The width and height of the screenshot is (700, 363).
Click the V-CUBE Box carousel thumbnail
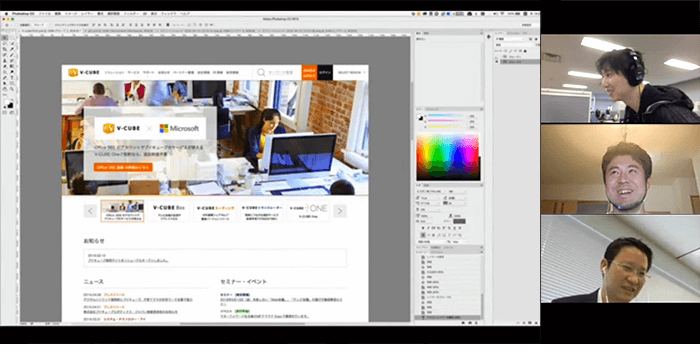coord(169,211)
